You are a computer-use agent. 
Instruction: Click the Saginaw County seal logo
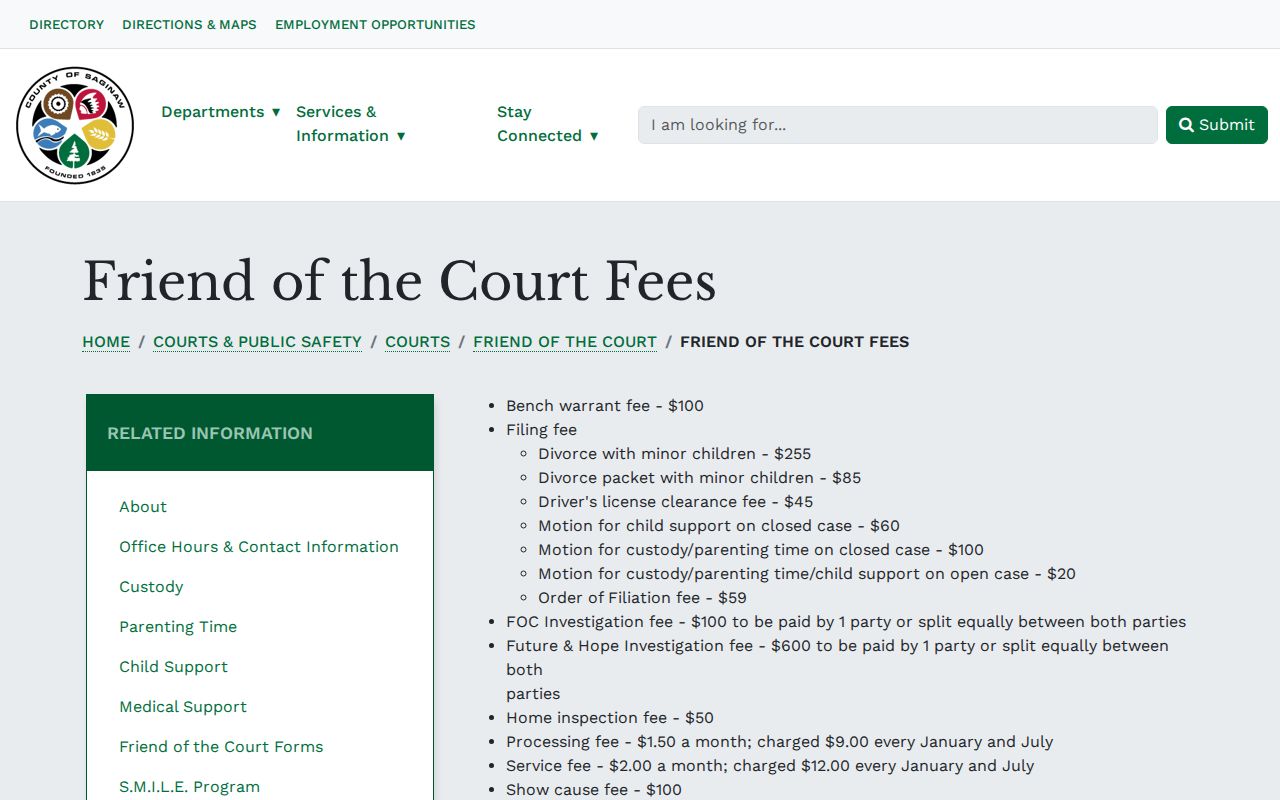click(75, 126)
